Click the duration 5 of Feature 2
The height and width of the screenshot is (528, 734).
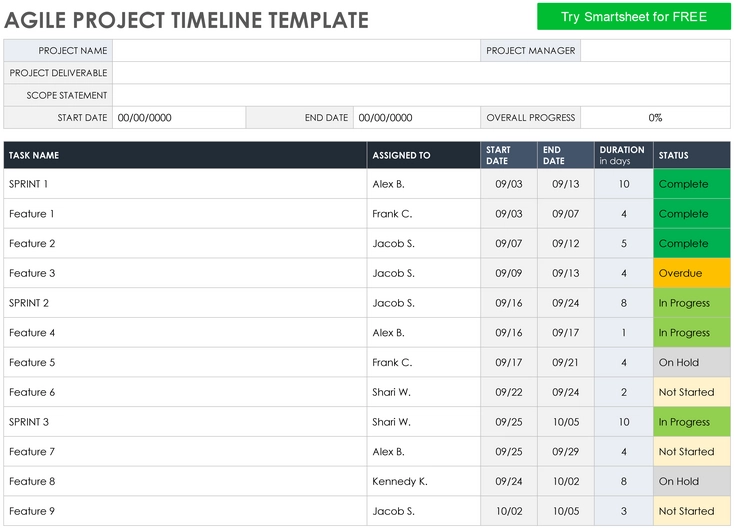pyautogui.click(x=624, y=243)
